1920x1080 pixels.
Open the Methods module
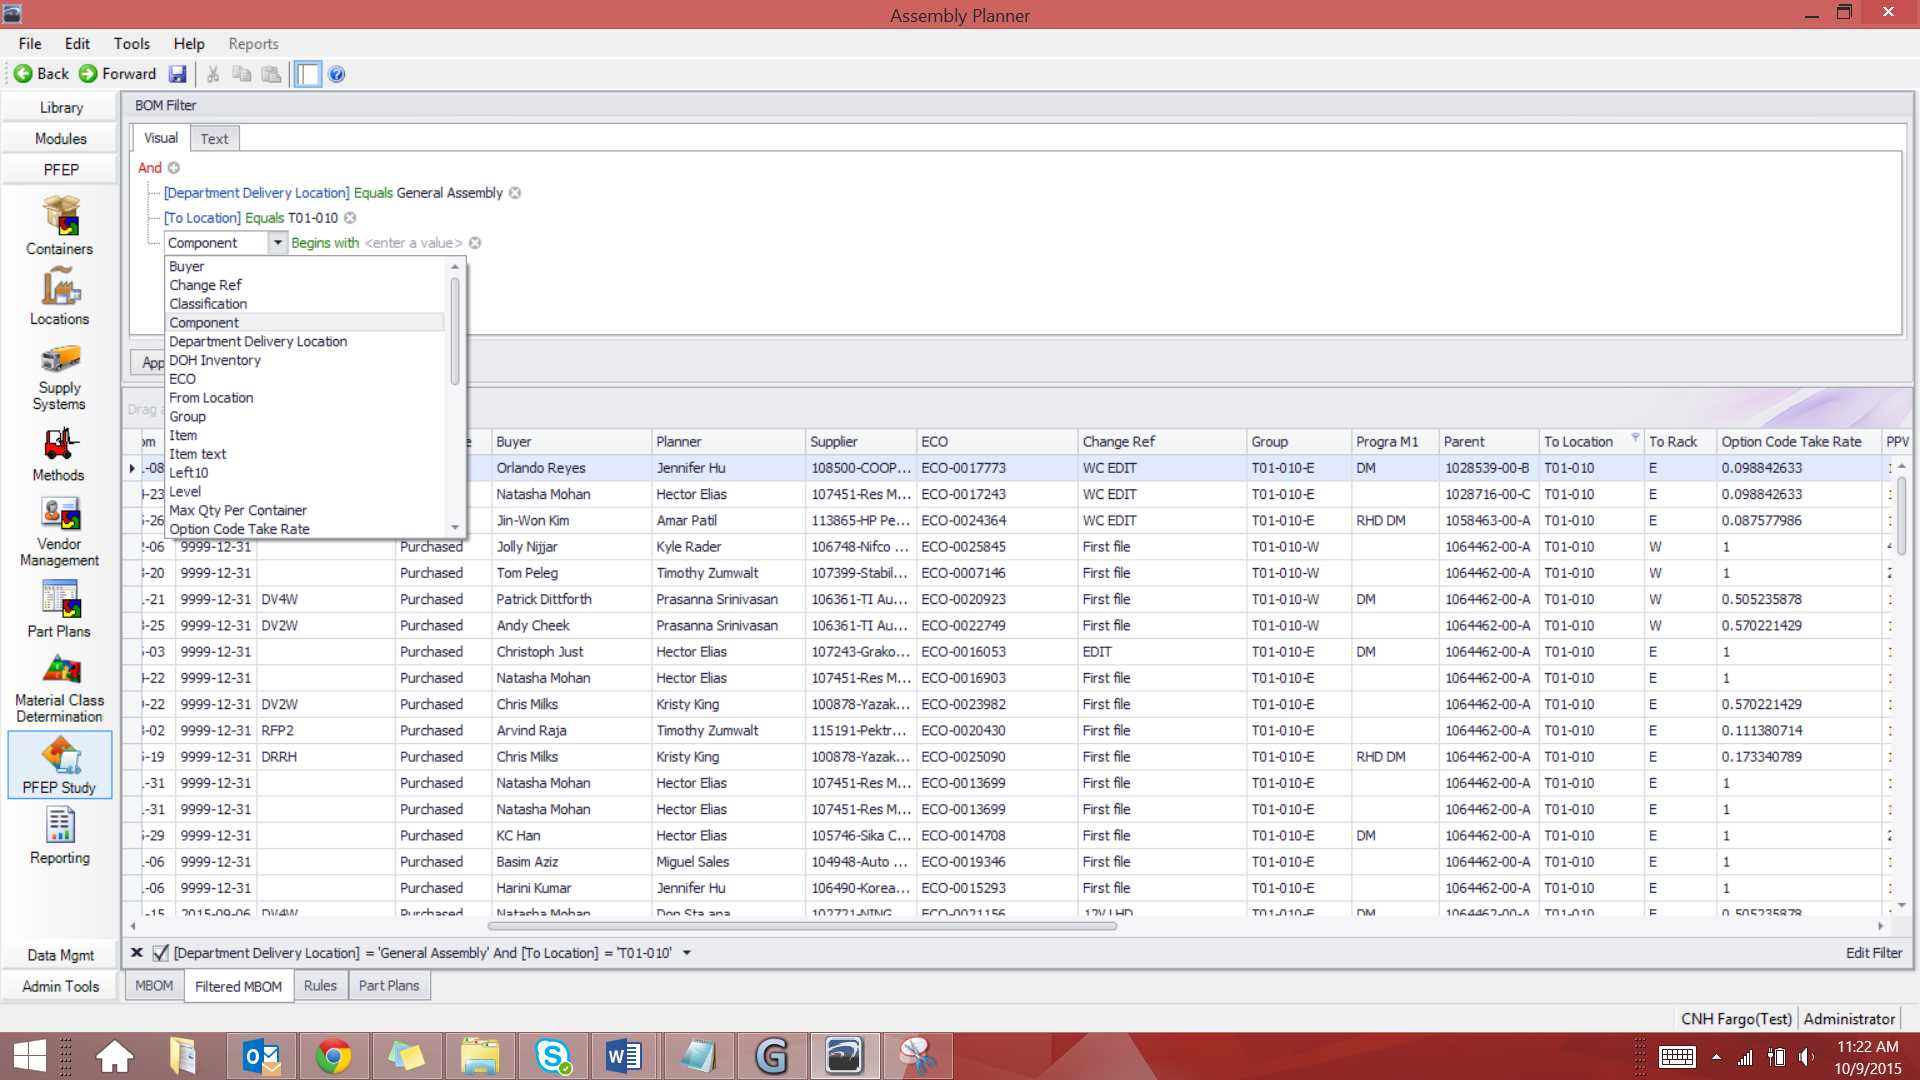60,454
